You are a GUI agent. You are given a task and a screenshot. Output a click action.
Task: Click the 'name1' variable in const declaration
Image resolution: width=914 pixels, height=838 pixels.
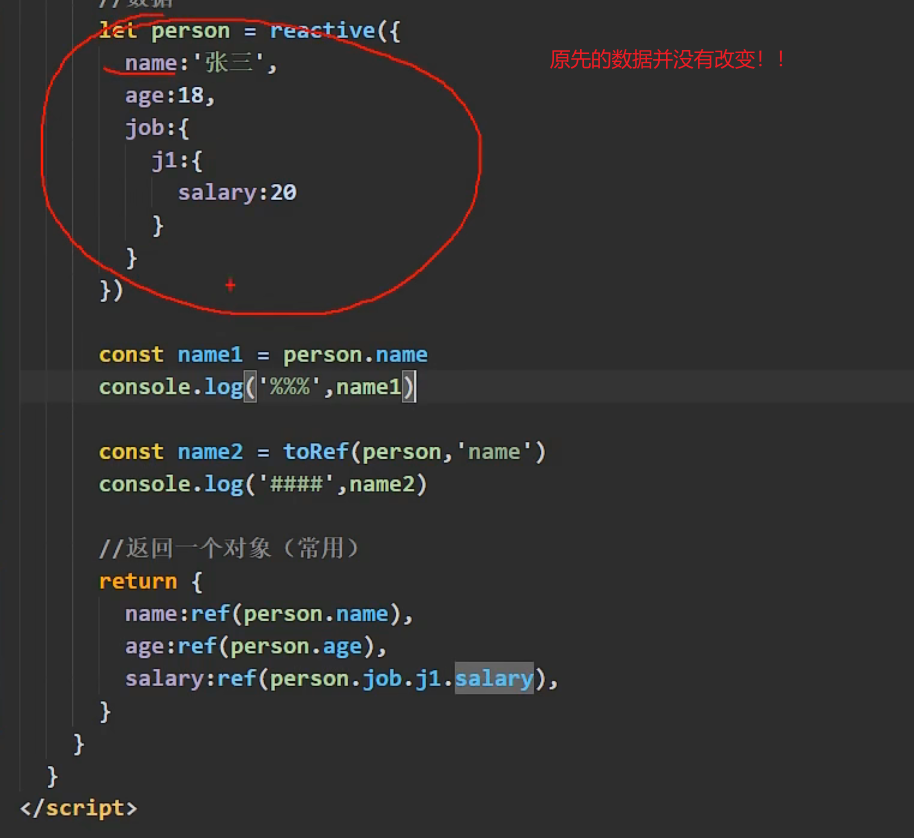(210, 355)
